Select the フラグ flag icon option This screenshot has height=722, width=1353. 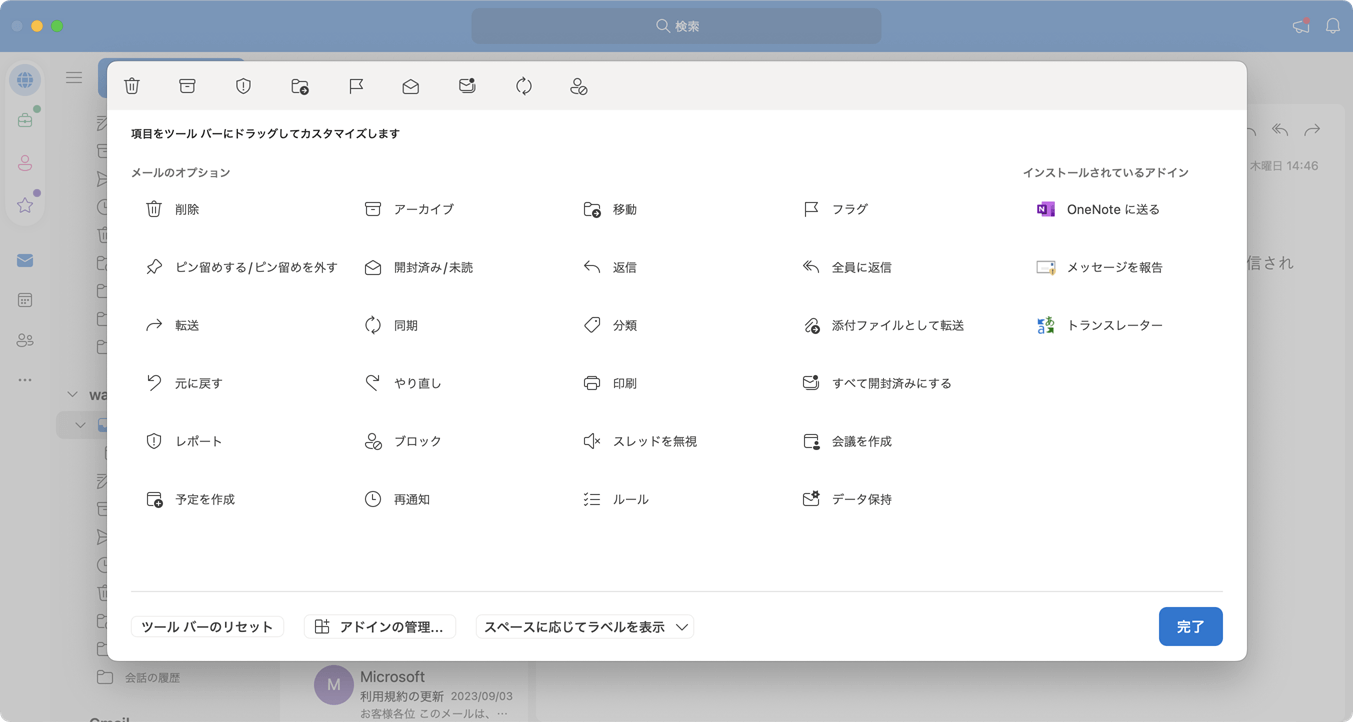pos(835,209)
